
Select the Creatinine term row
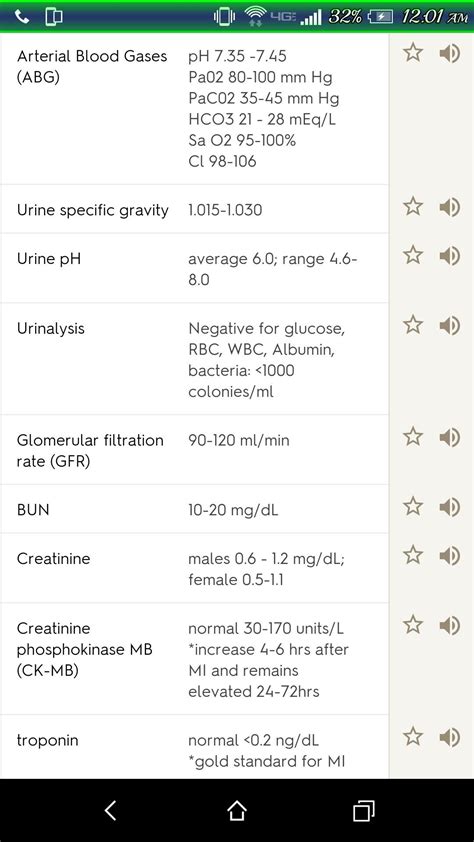(194, 568)
